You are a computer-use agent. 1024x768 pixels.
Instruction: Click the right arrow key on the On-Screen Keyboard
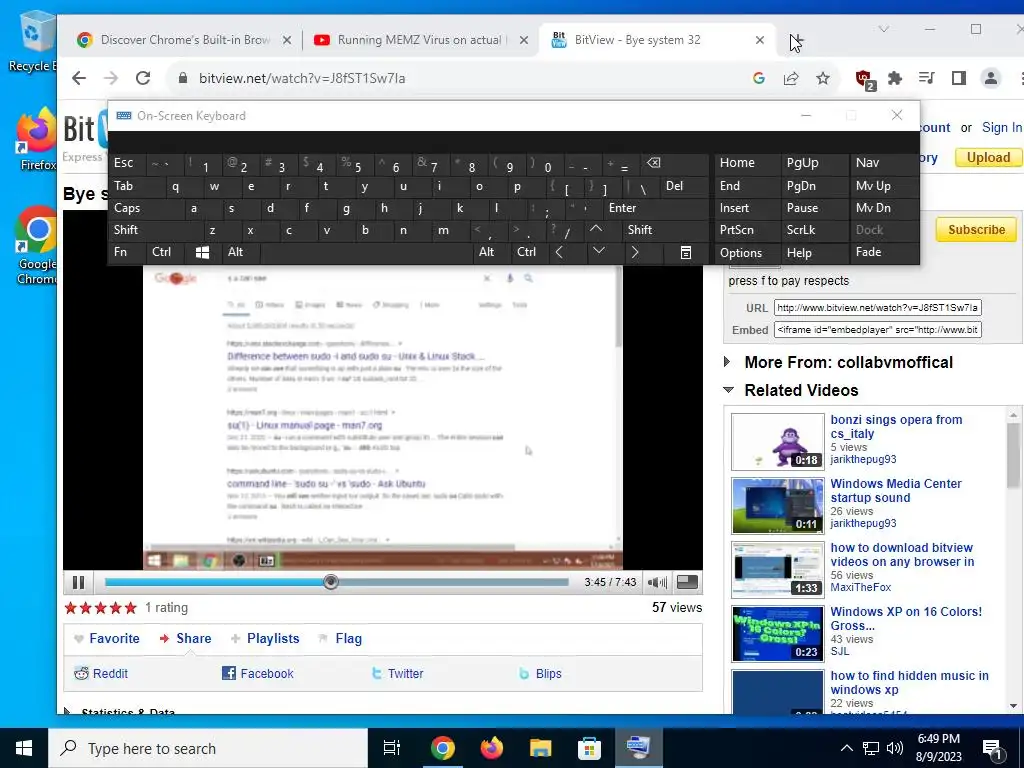tap(635, 252)
